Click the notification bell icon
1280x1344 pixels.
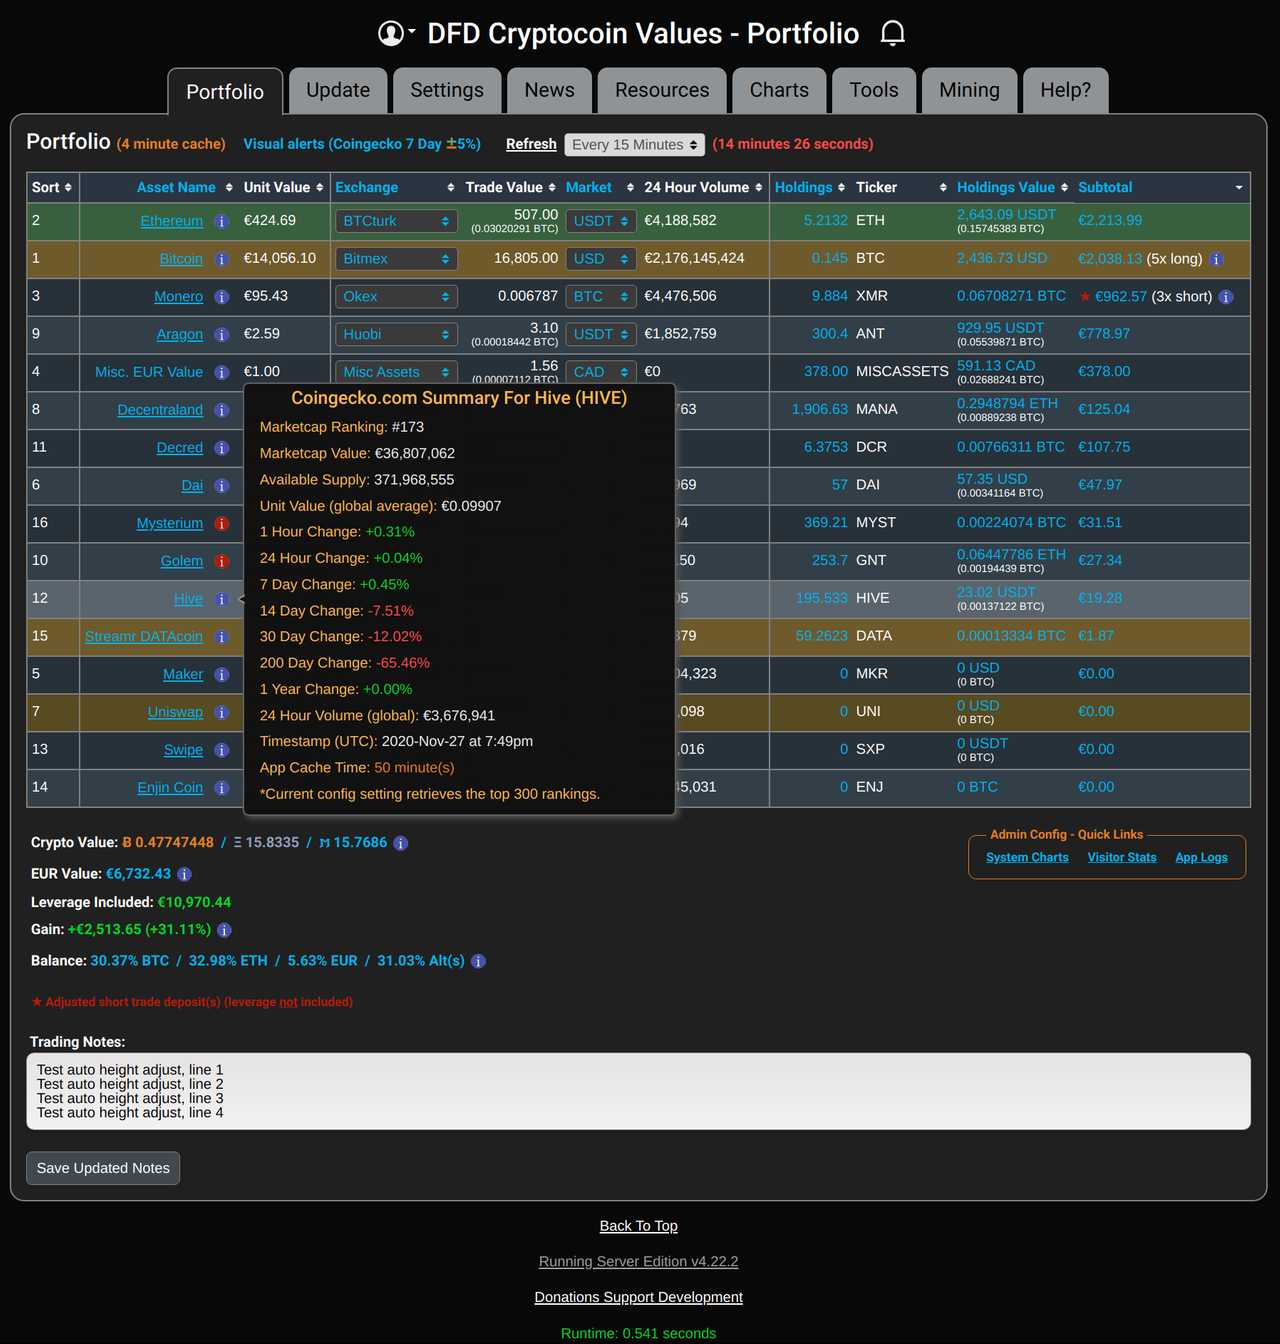892,33
